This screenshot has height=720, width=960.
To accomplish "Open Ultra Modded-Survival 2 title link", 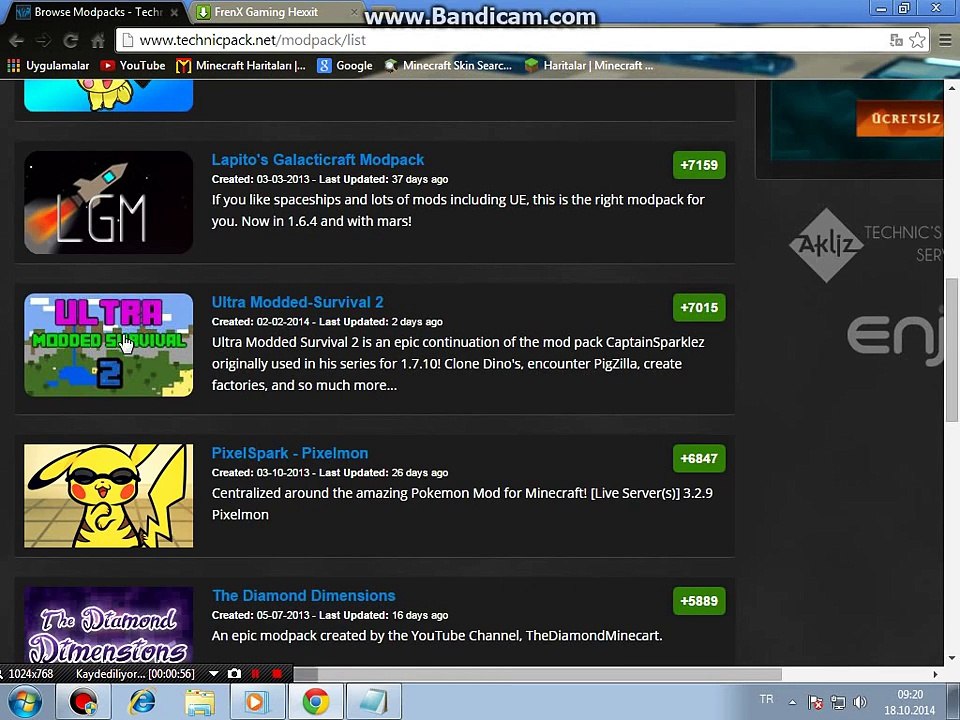I will click(298, 302).
